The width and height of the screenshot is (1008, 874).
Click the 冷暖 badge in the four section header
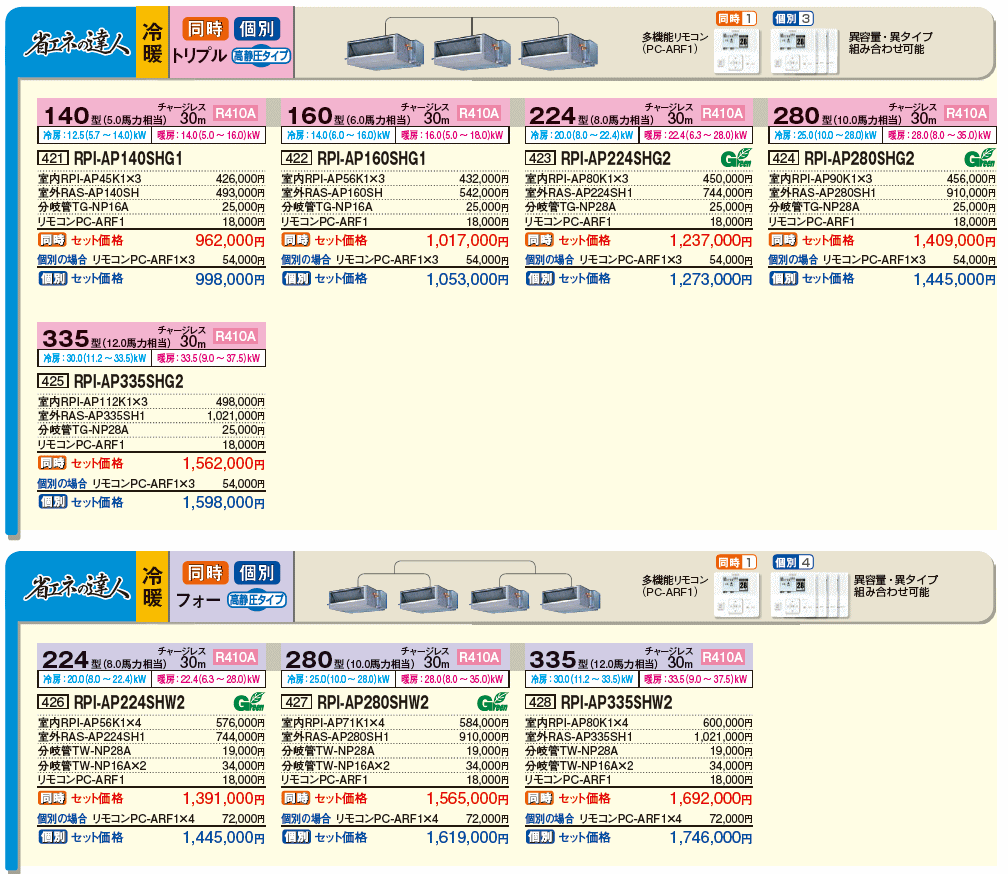point(152,586)
